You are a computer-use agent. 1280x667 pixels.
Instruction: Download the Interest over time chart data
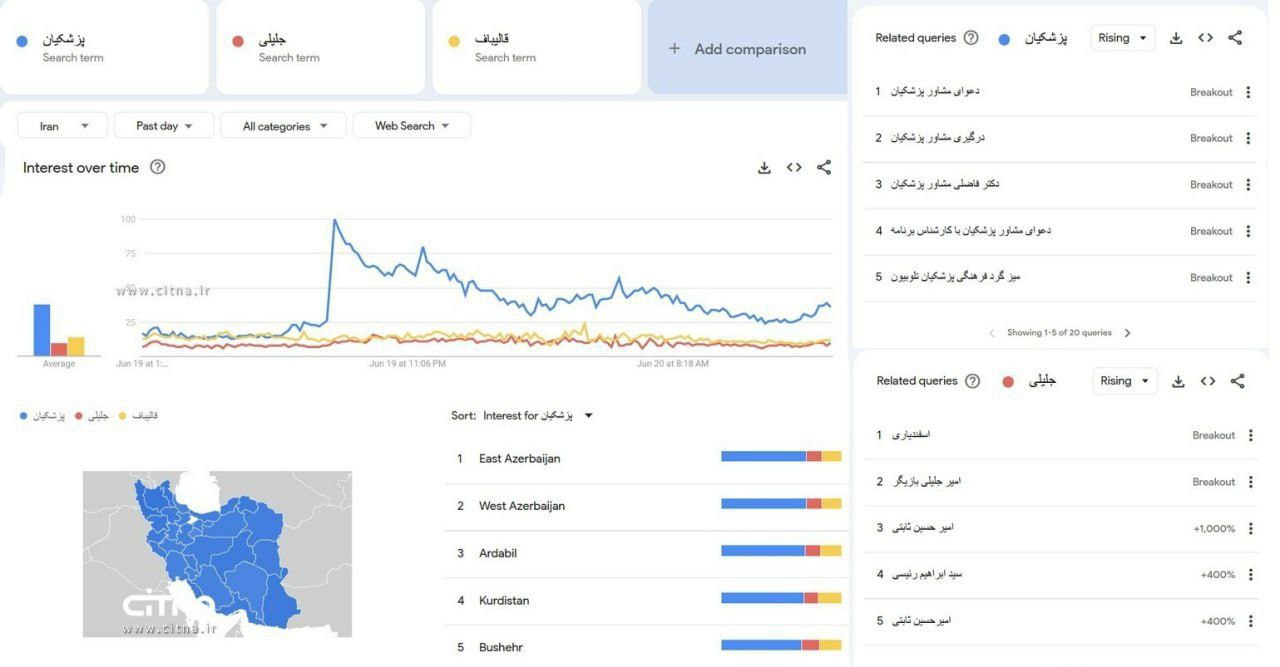(764, 167)
